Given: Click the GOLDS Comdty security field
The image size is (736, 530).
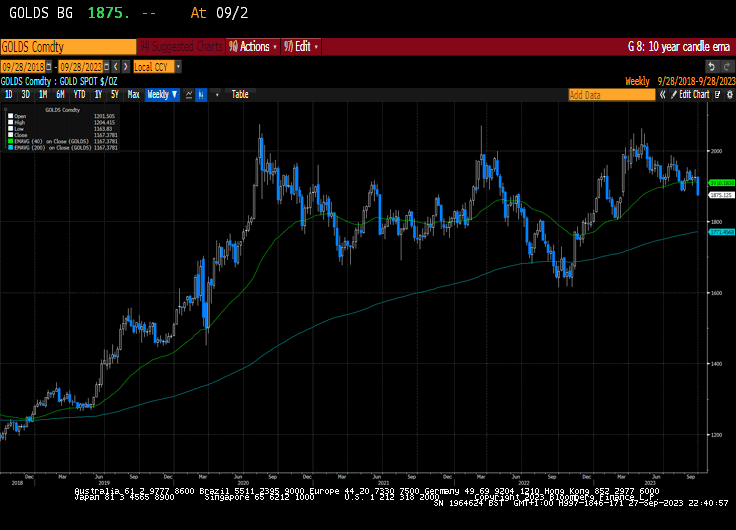Looking at the screenshot, I should [68, 46].
